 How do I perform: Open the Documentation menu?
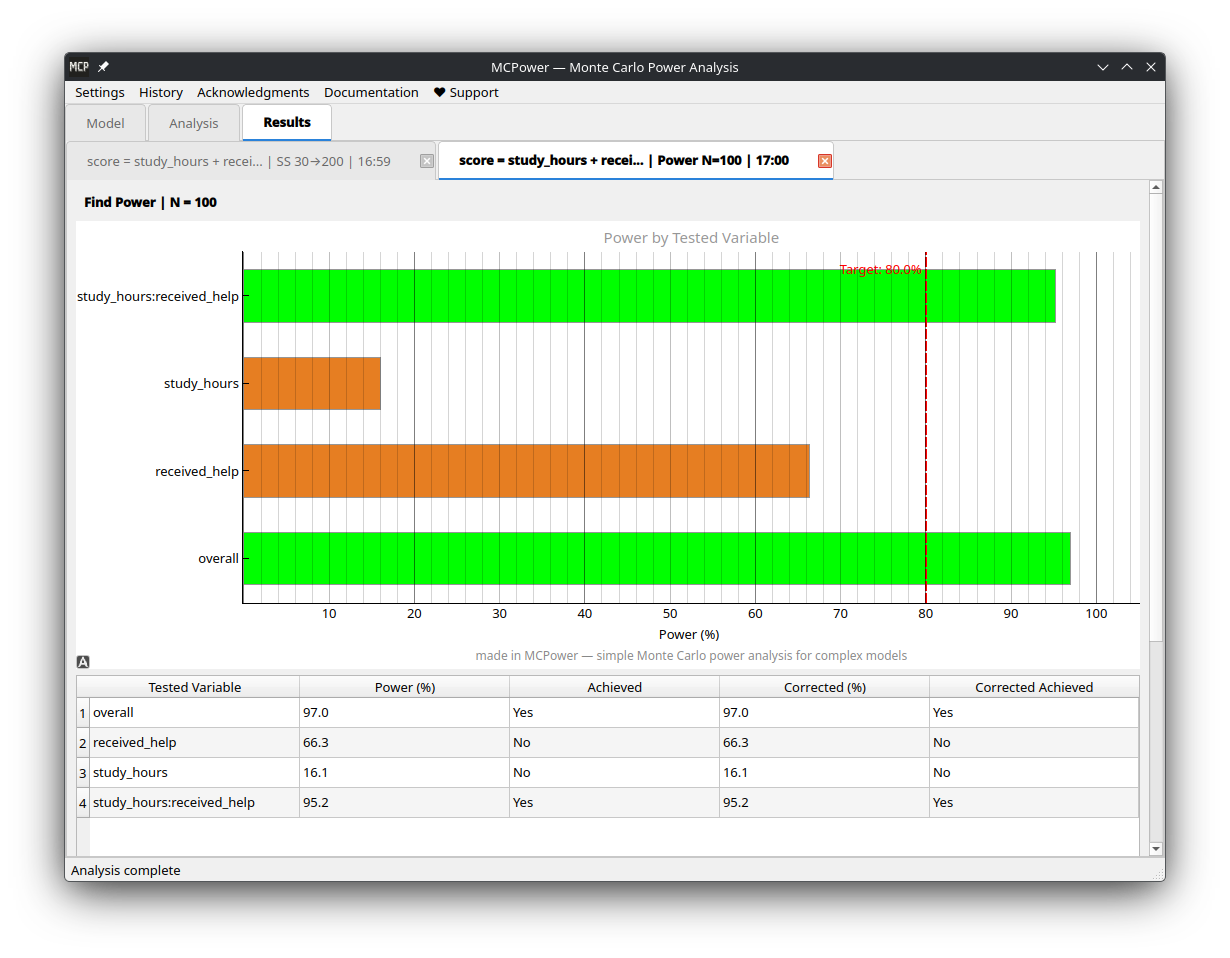(x=371, y=92)
